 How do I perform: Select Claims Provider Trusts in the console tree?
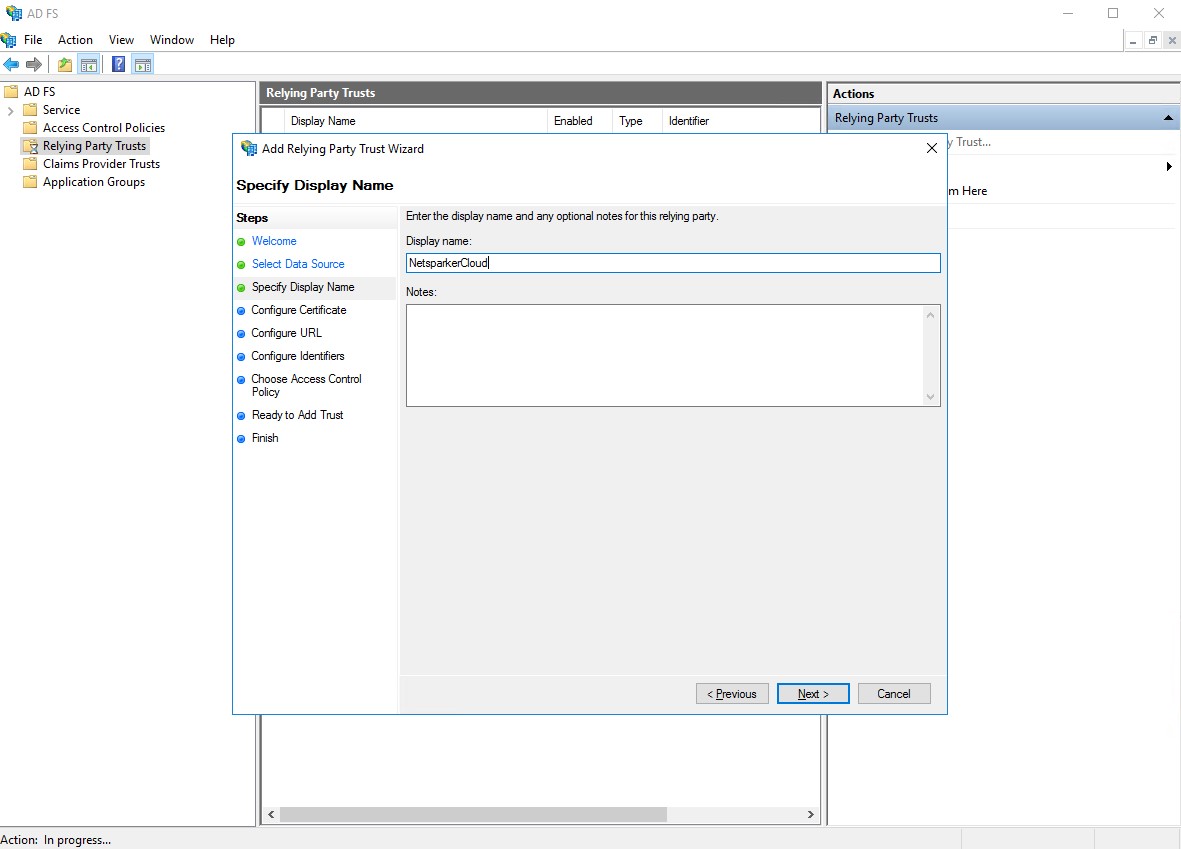[x=101, y=163]
